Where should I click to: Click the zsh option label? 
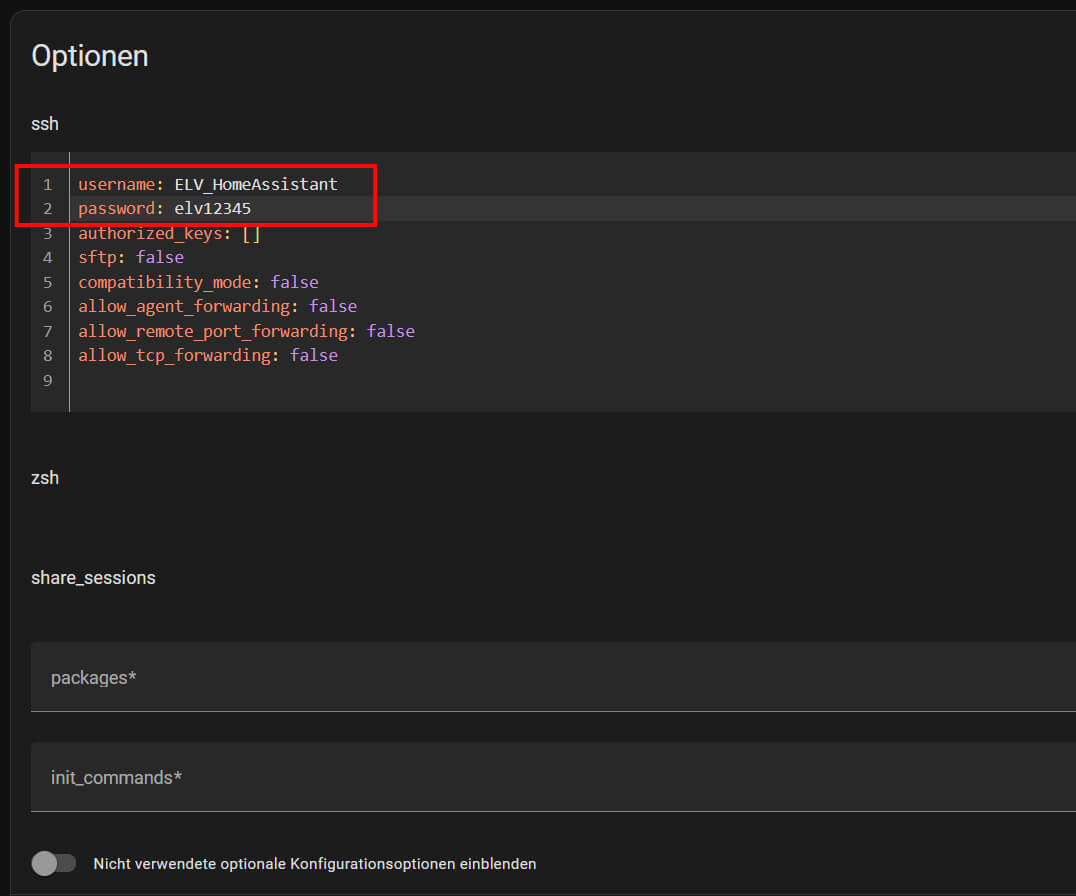click(x=45, y=478)
